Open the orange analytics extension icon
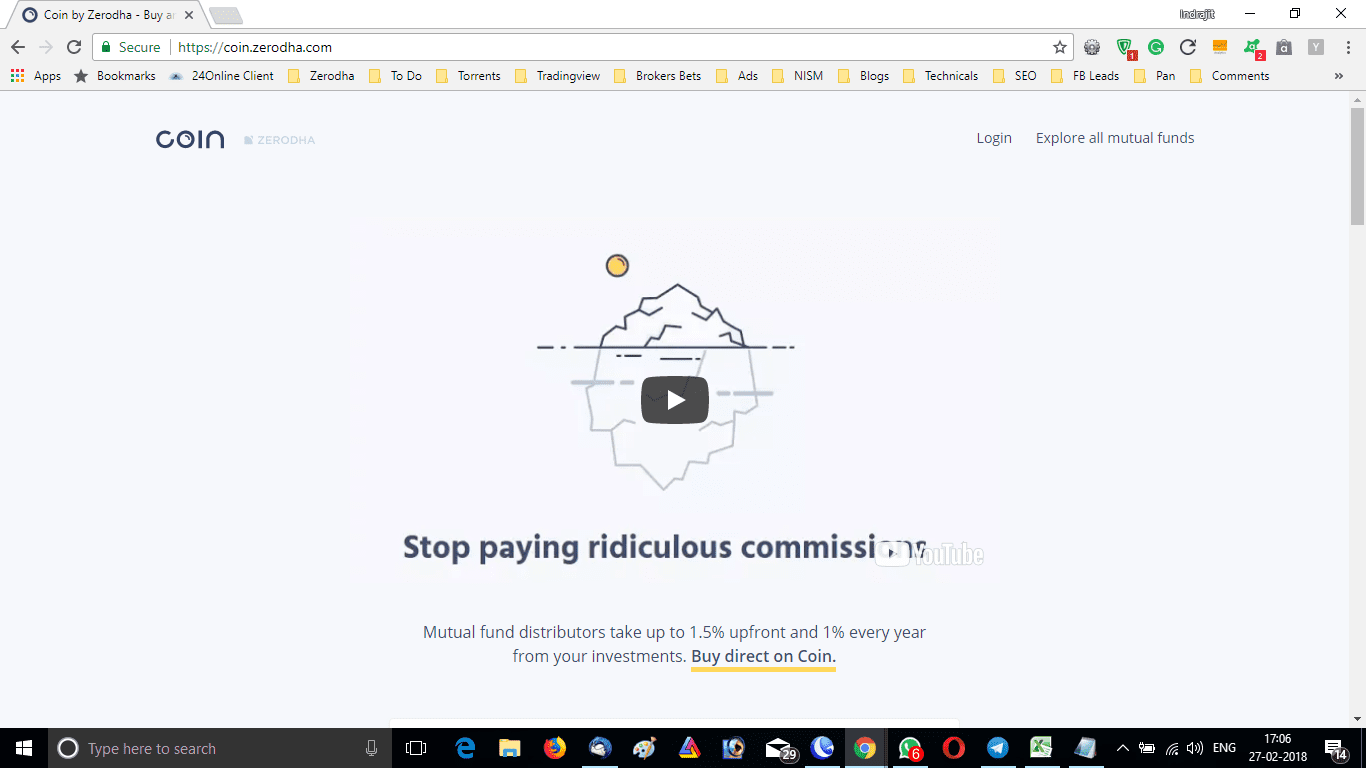1366x777 pixels. [1220, 47]
